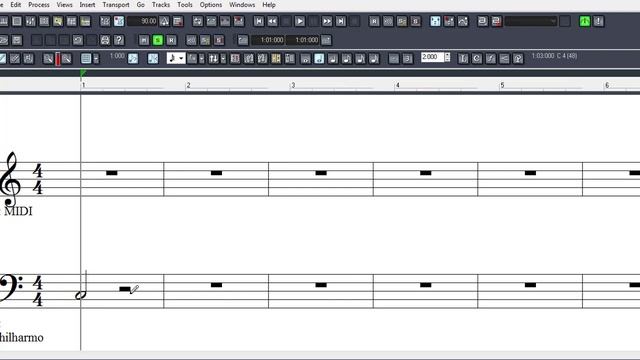This screenshot has width=640, height=360.
Task: Select the sixteenth note duration
Action: coord(360,58)
